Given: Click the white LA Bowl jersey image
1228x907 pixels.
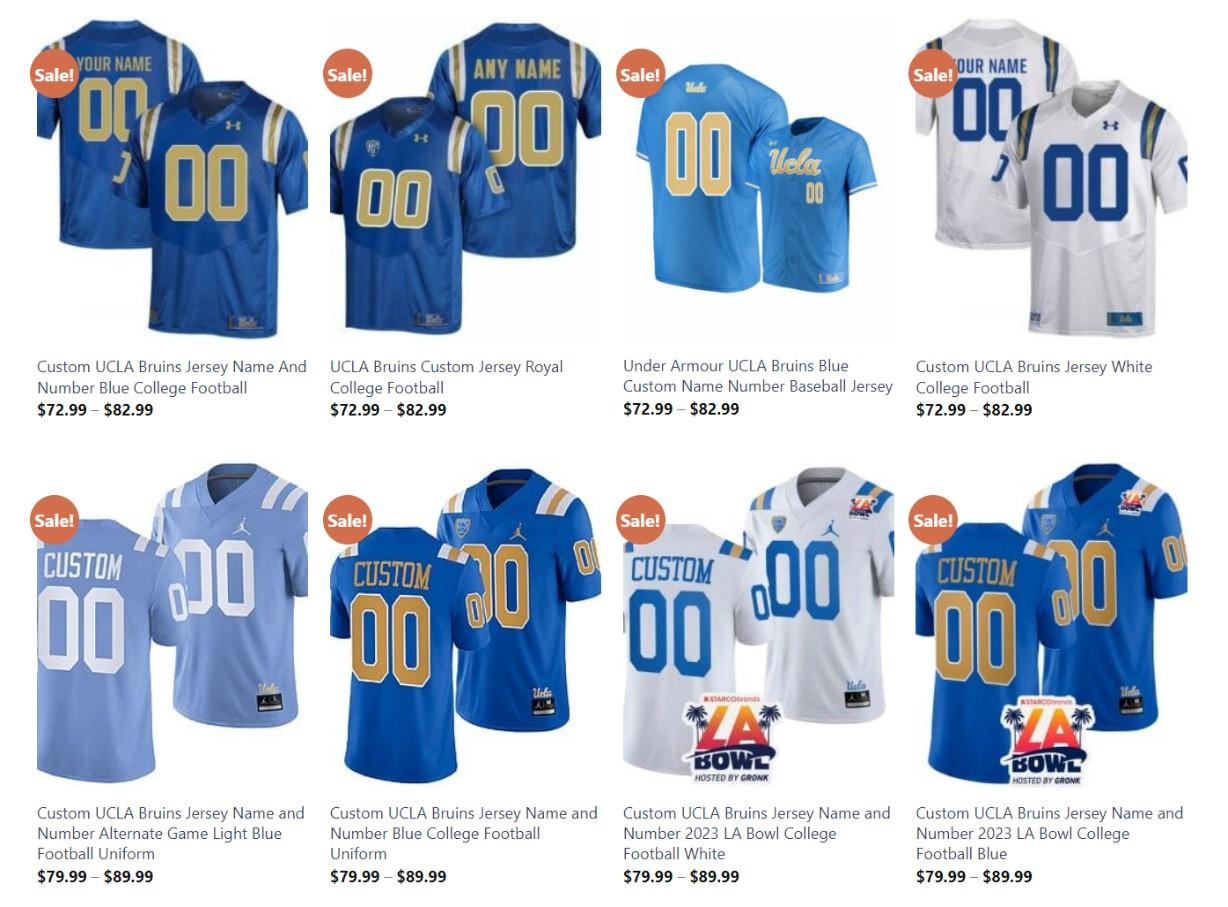Looking at the screenshot, I should 758,623.
